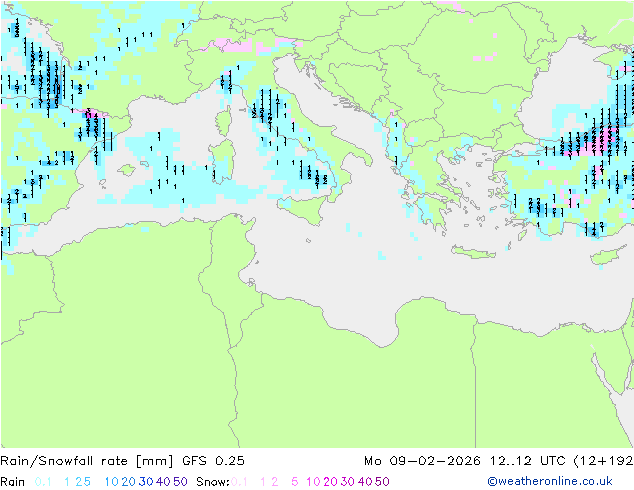Screen dimensions: 634x490
Task: Click the island of Sardinia on the map
Action: 222,161
